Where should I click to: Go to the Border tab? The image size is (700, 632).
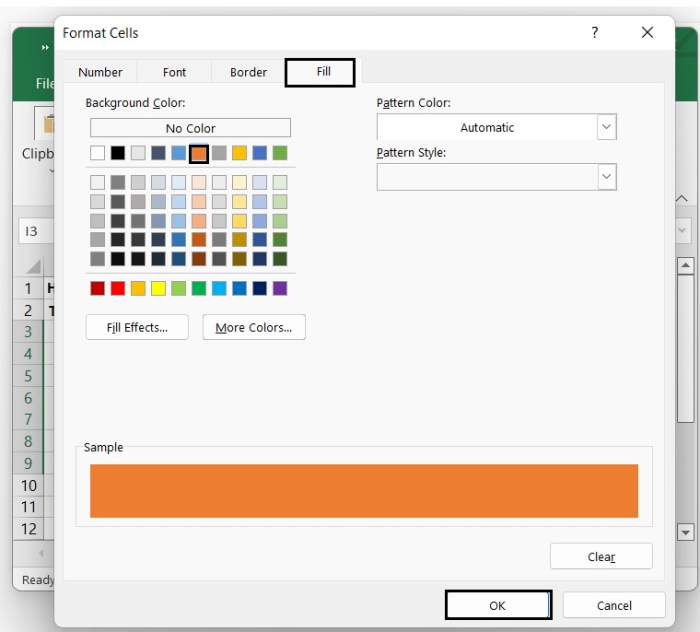(x=248, y=72)
